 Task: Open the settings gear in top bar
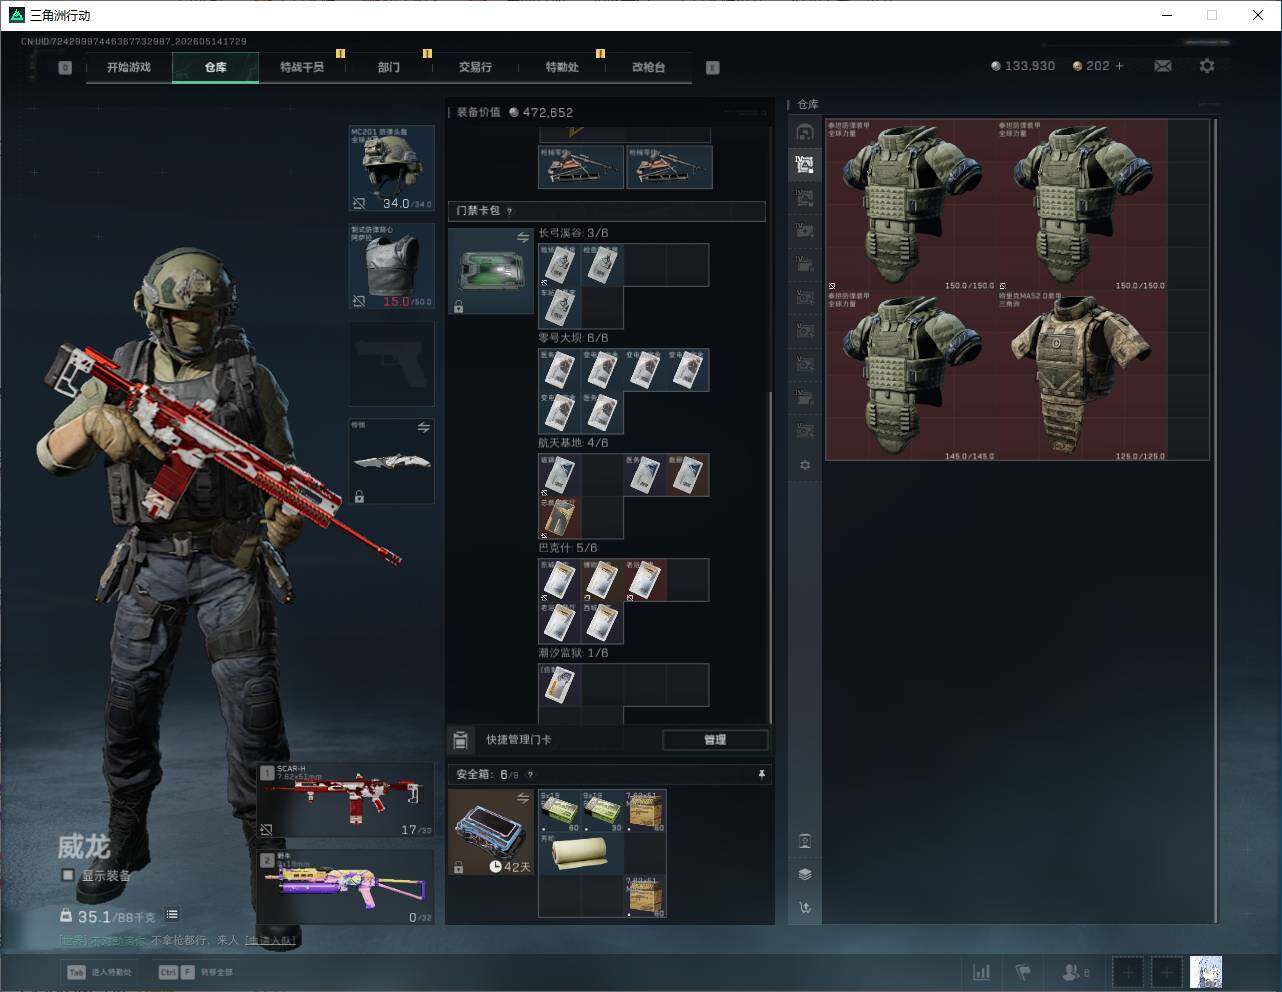point(1207,66)
